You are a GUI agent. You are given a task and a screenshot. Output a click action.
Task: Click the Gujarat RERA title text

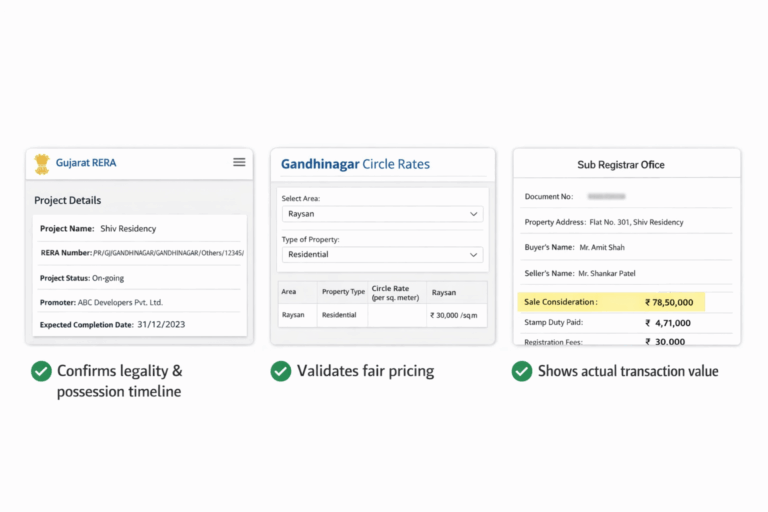(86, 163)
